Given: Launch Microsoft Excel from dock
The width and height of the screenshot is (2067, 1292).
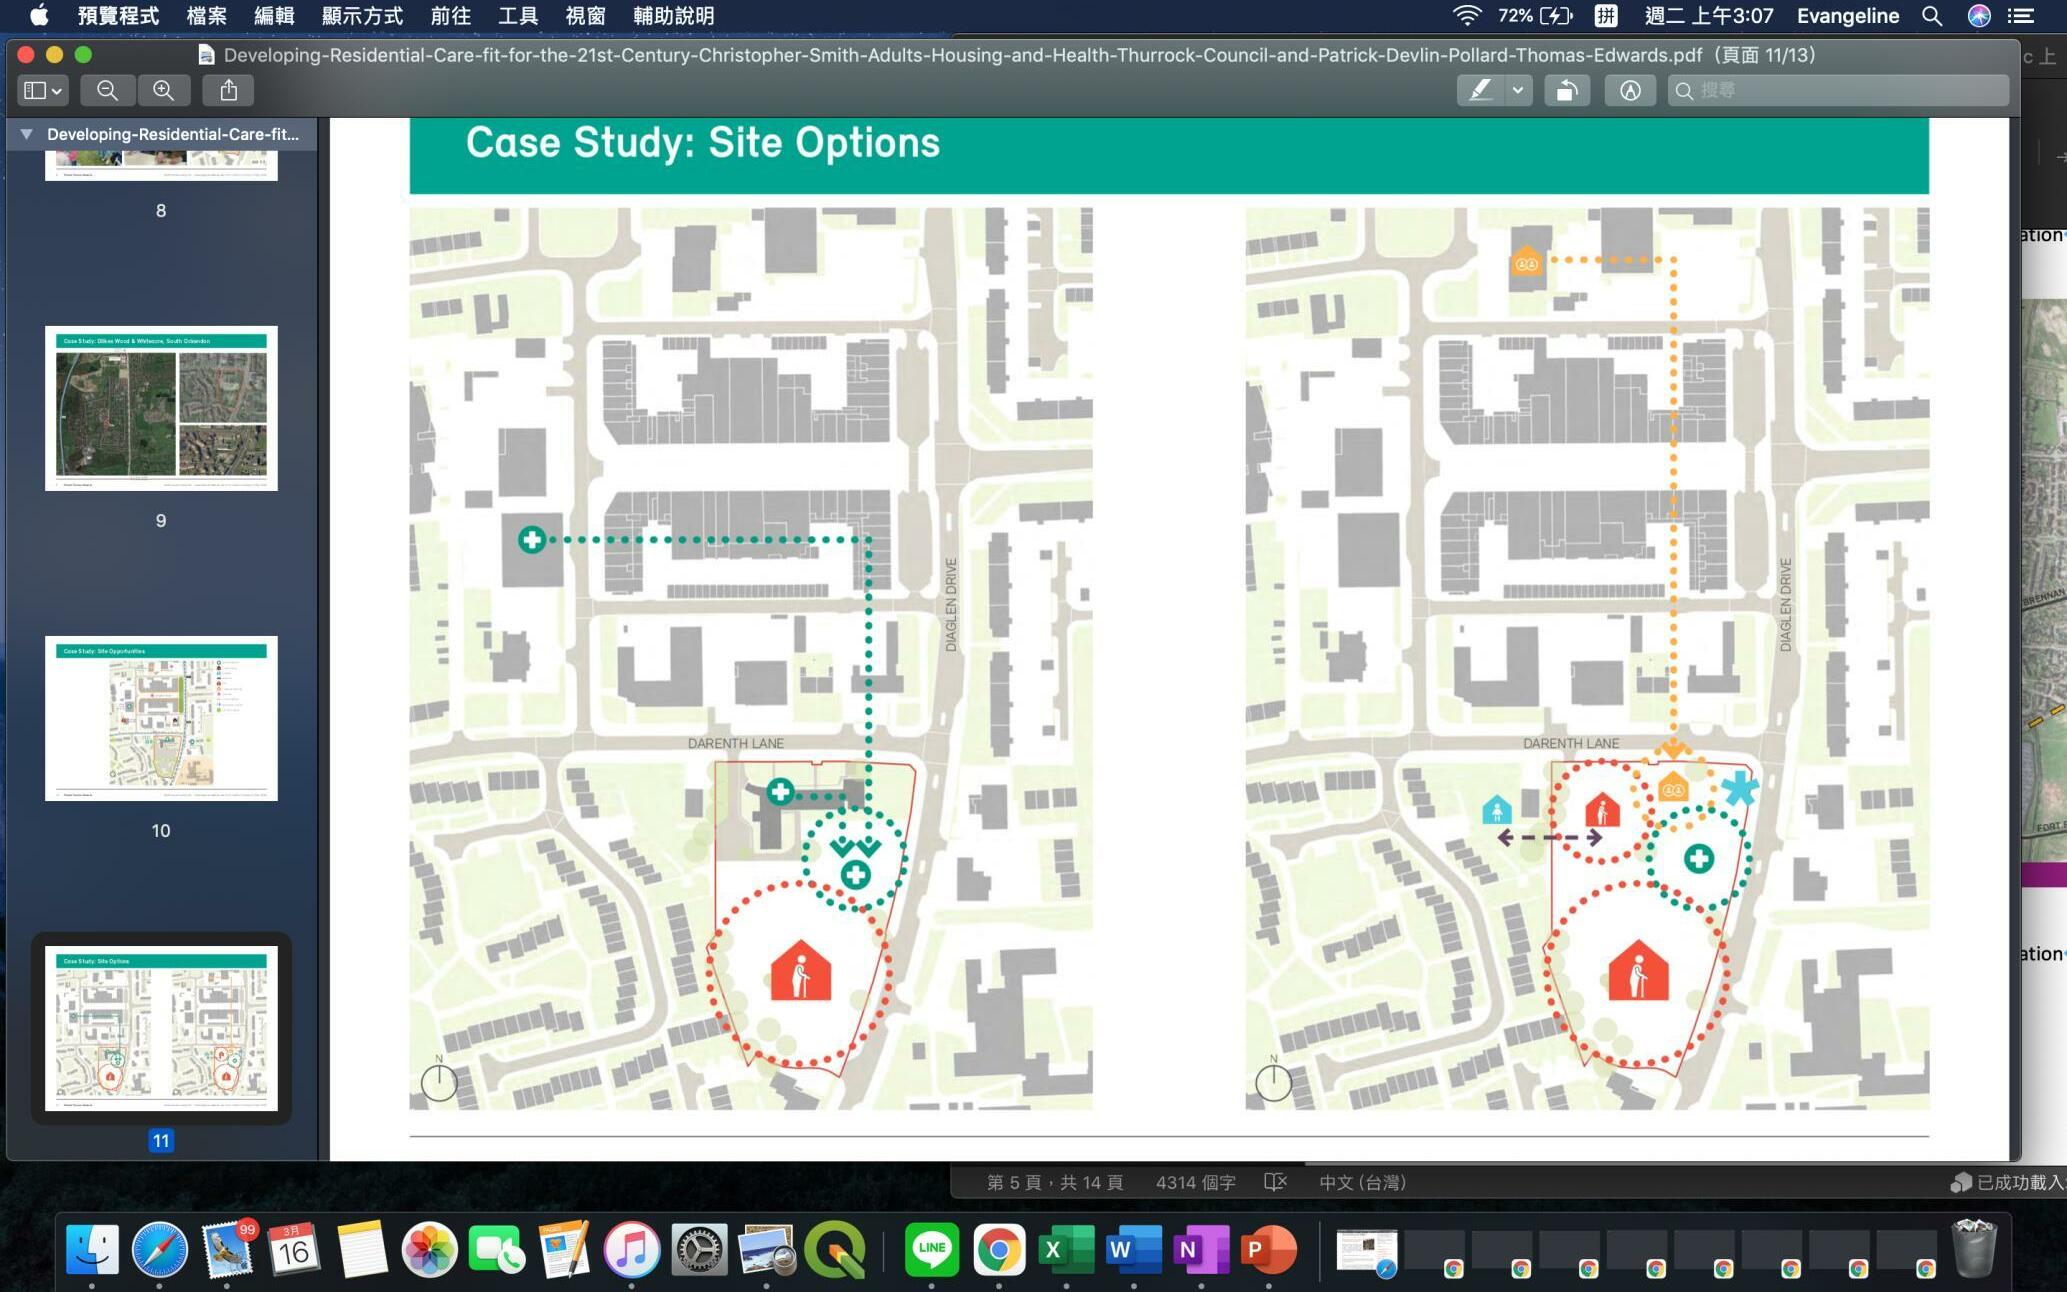Looking at the screenshot, I should 1064,1249.
